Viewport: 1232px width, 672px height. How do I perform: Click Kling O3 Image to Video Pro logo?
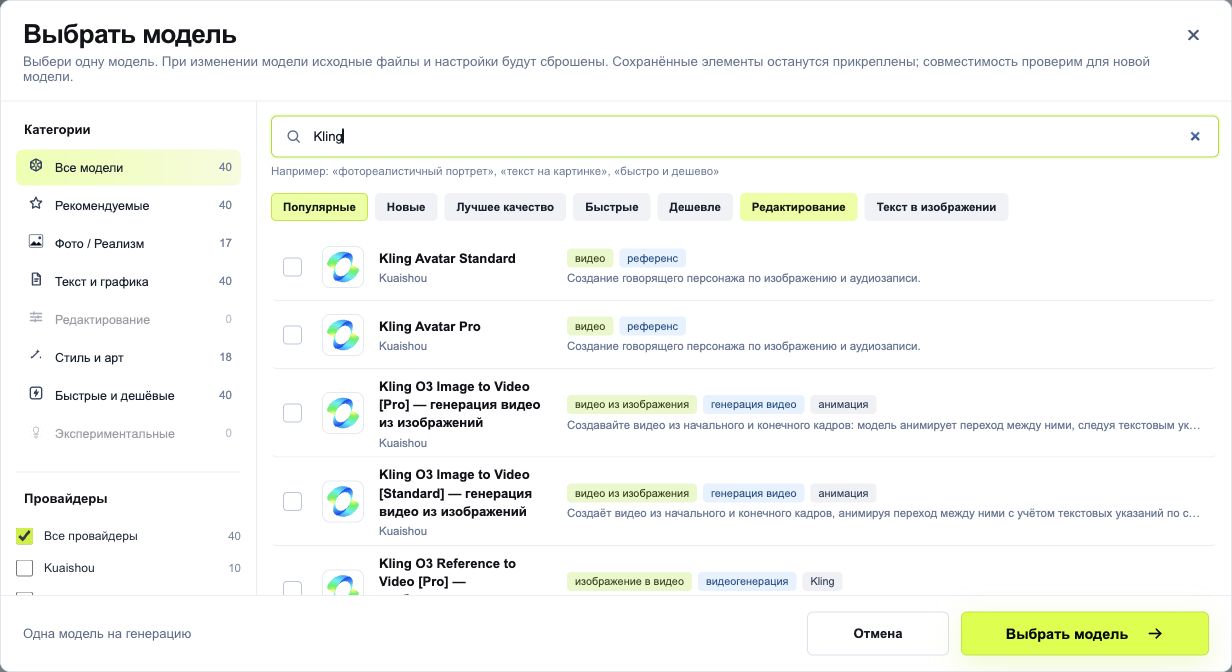coord(343,413)
